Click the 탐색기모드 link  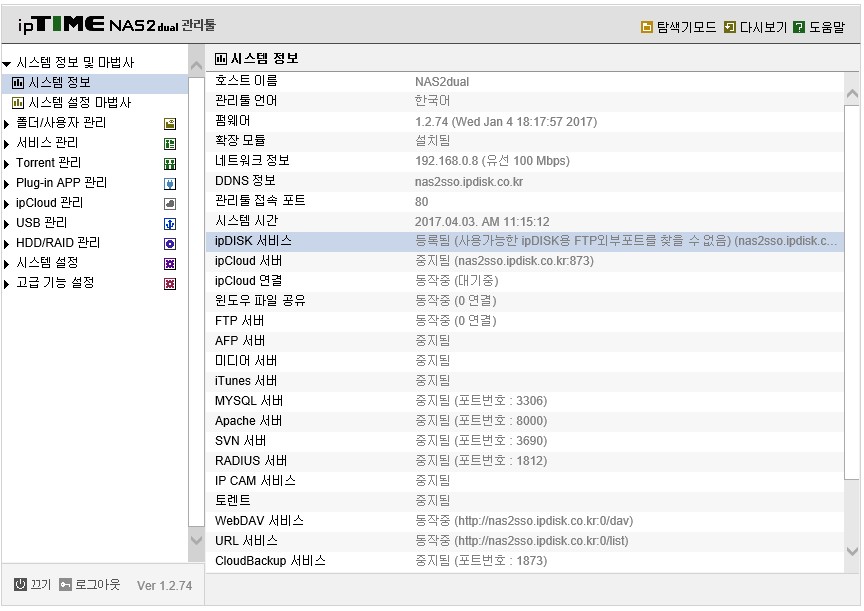pyautogui.click(x=687, y=27)
